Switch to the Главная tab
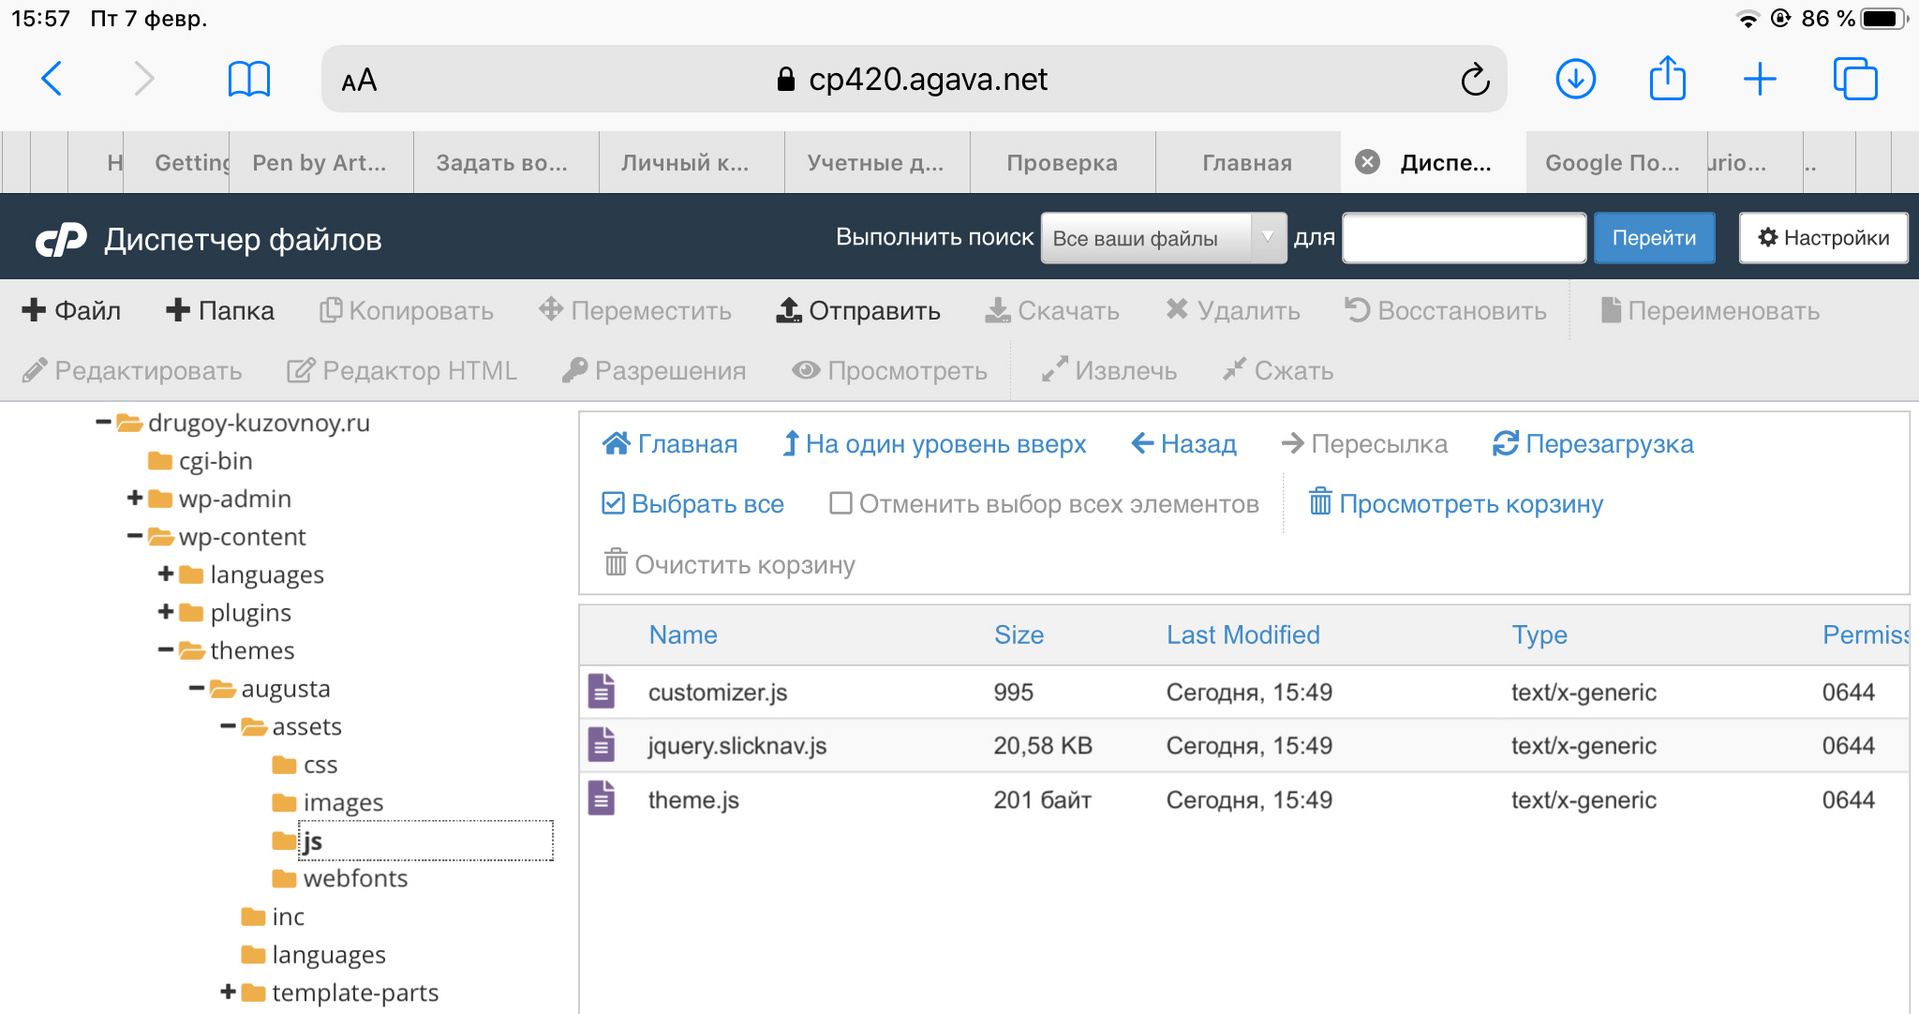This screenshot has width=1919, height=1014. (1247, 162)
